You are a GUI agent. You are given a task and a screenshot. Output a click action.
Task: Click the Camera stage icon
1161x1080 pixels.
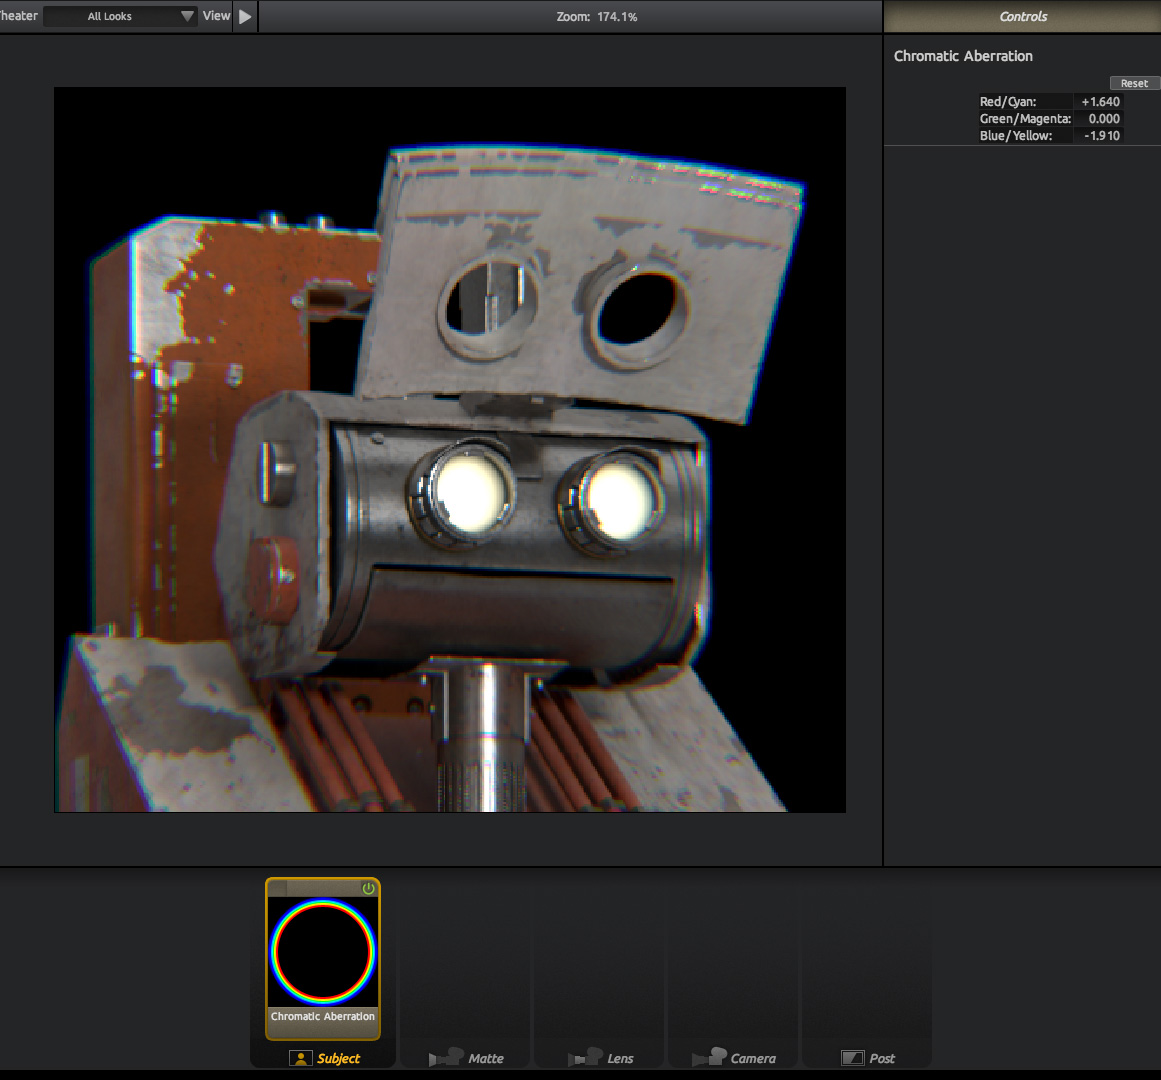point(709,1058)
